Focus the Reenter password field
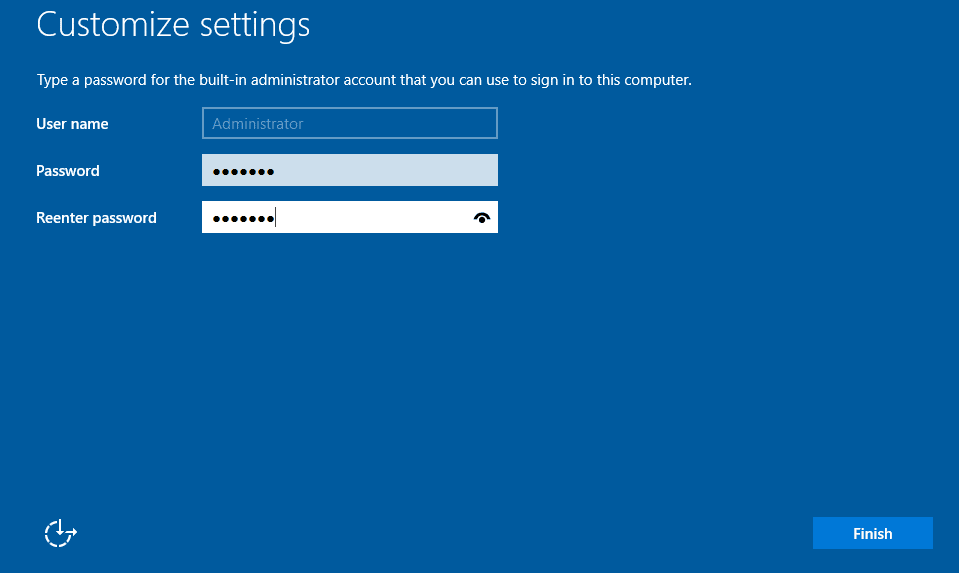The image size is (959, 573). 350,217
